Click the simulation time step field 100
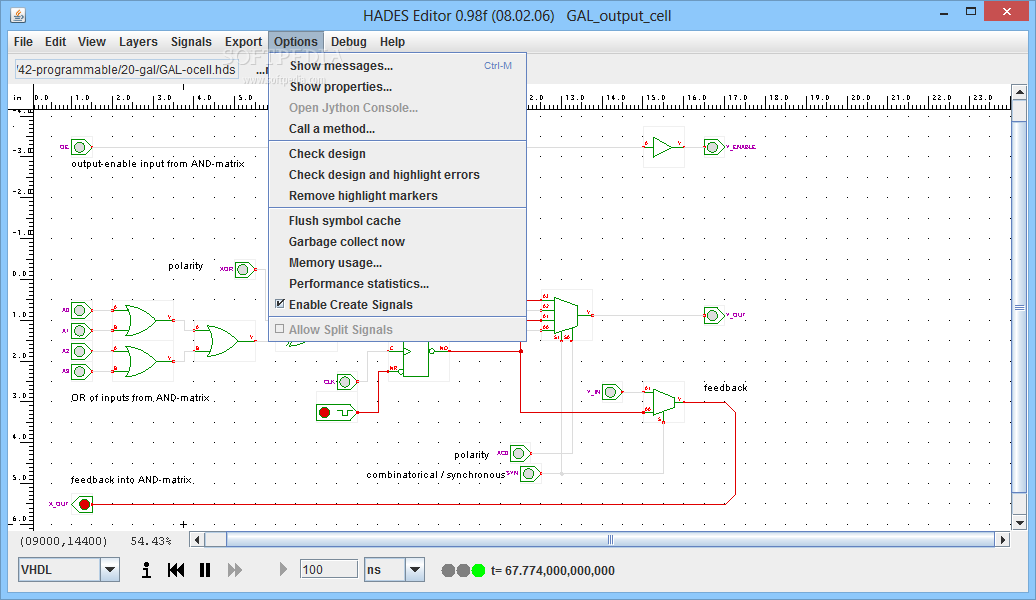Image resolution: width=1036 pixels, height=600 pixels. click(328, 570)
